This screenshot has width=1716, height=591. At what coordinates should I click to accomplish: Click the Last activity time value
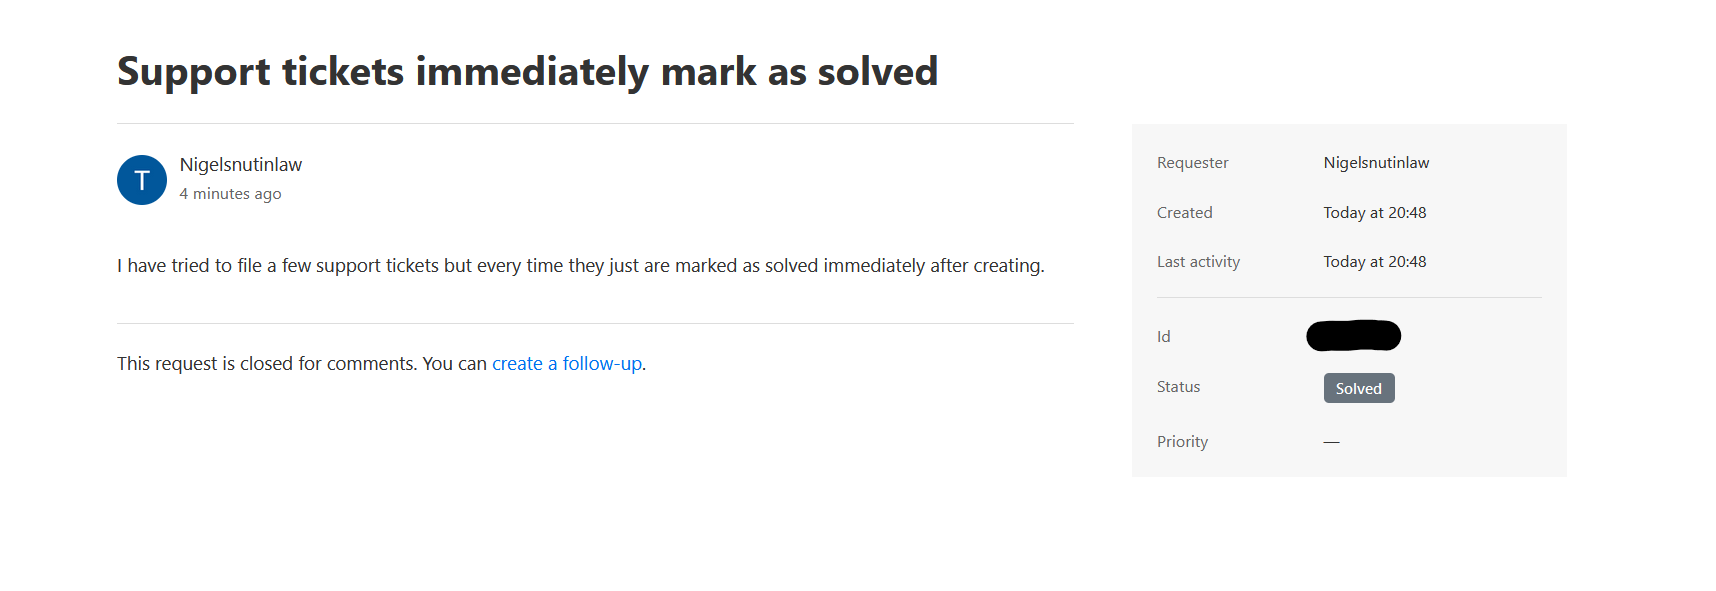[1374, 262]
